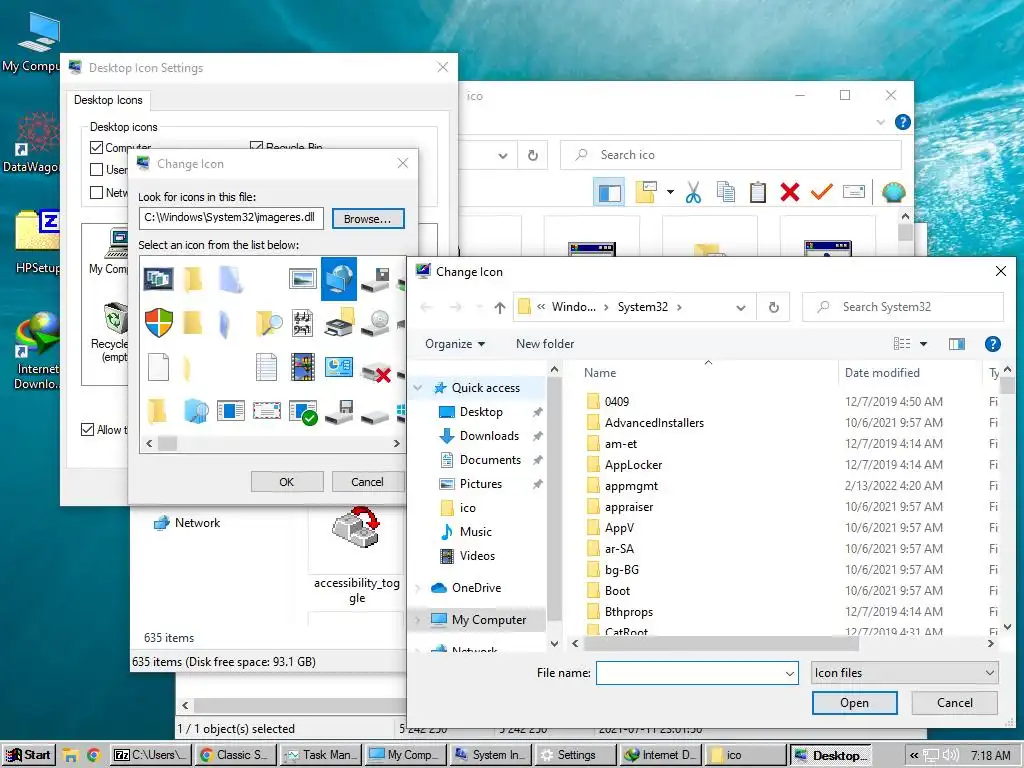1024x768 pixels.
Task: Select Videos in the navigation pane
Action: [x=477, y=556]
